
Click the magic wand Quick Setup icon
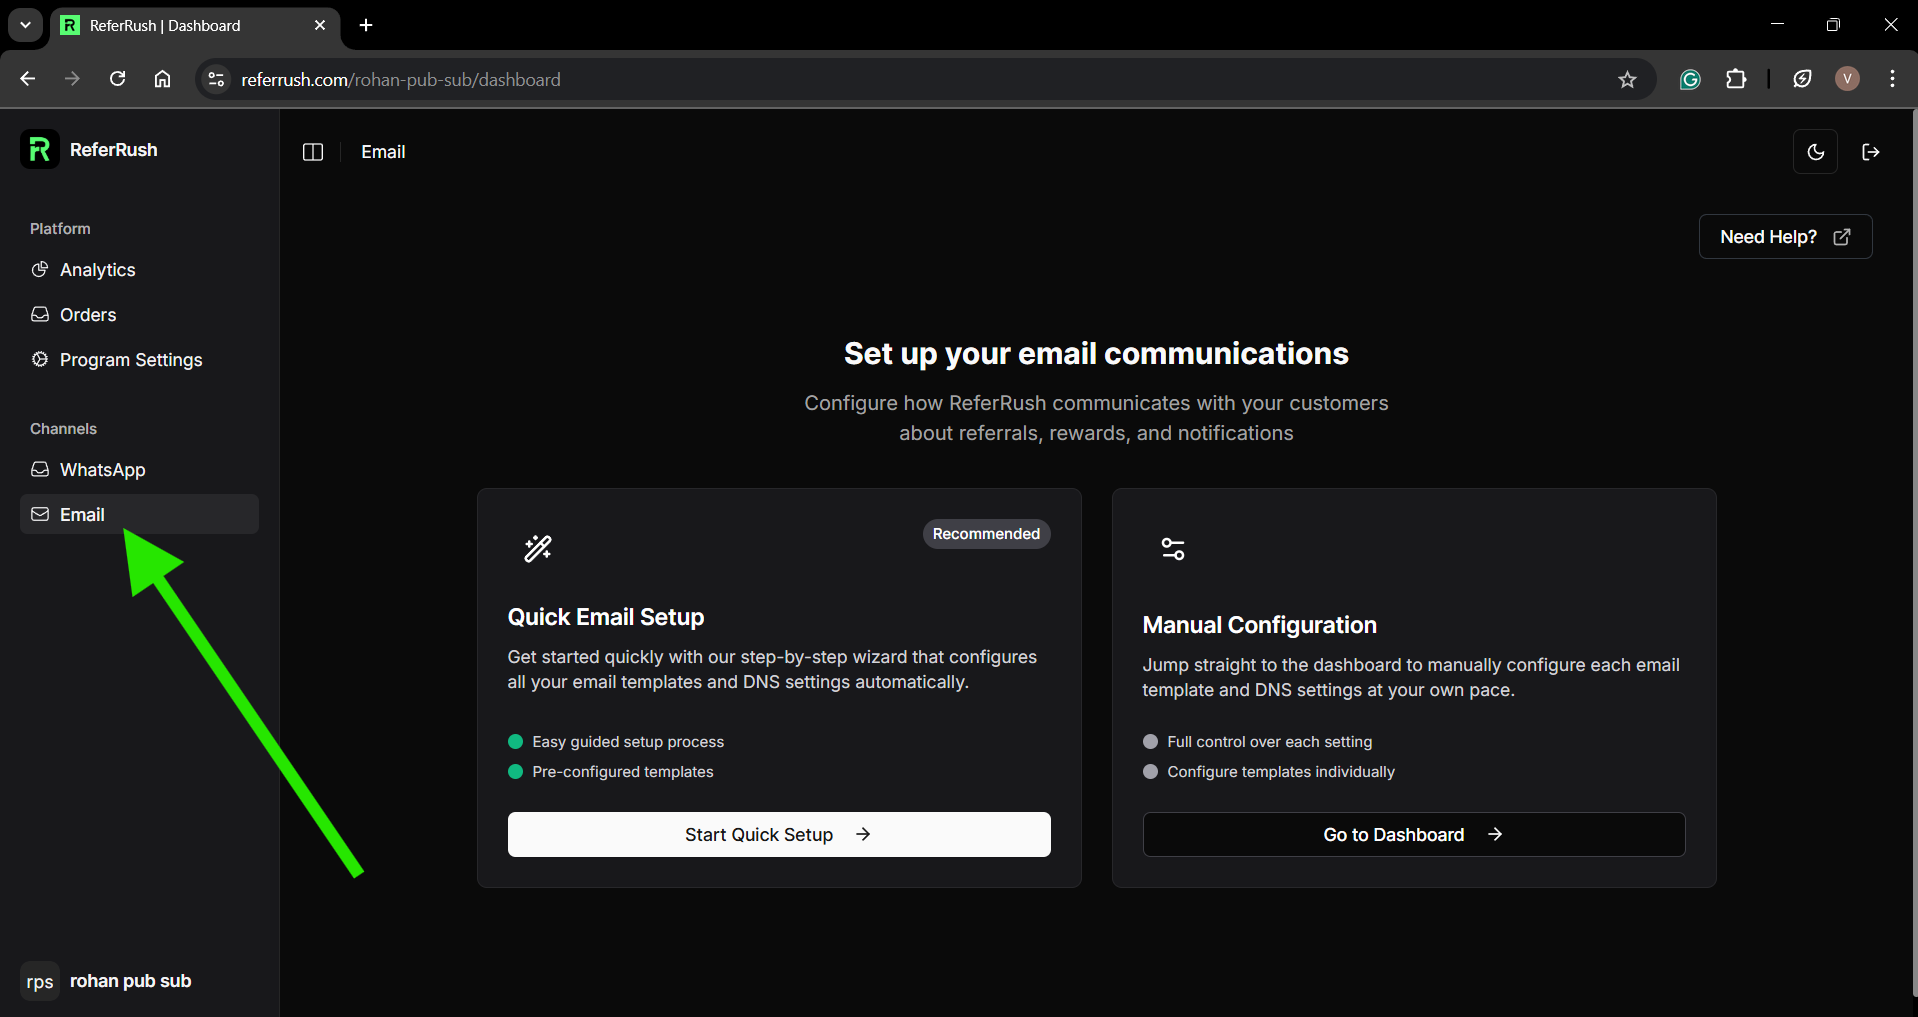click(x=538, y=548)
